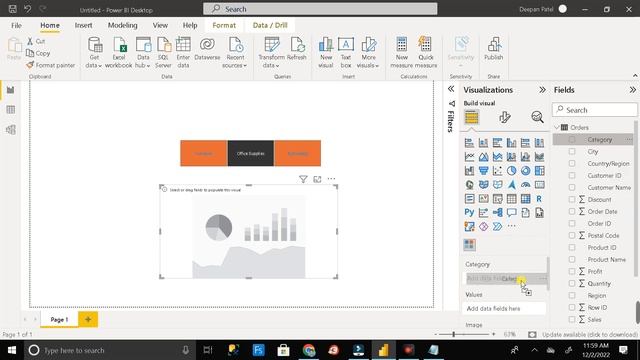
Task: Check the Country/Region field checkbox
Action: point(572,163)
